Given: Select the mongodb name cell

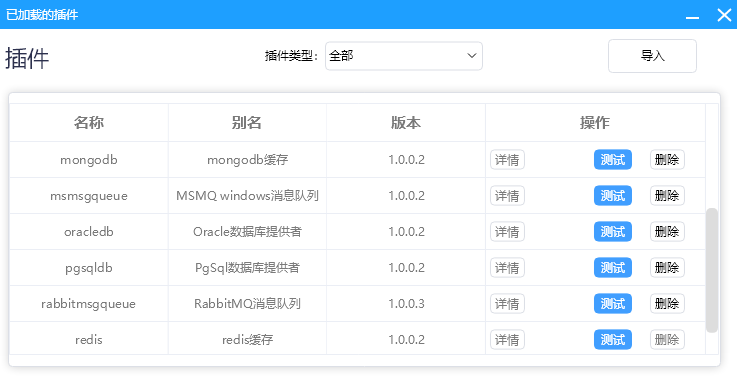Looking at the screenshot, I should tap(89, 160).
